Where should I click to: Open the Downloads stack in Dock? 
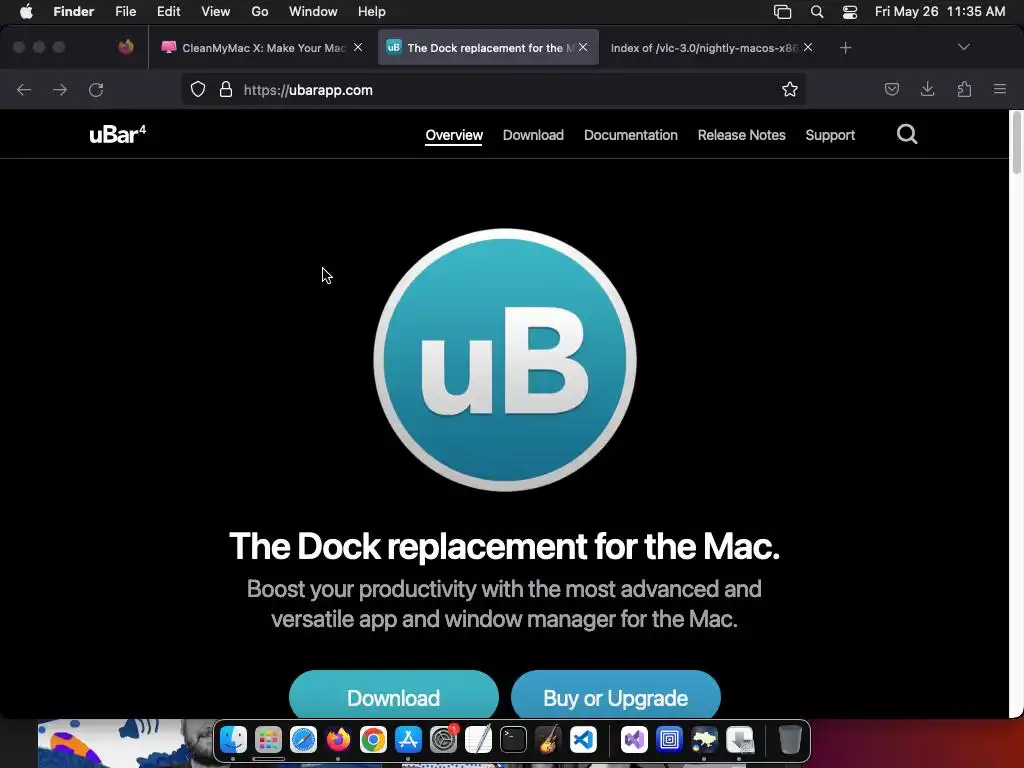click(739, 740)
